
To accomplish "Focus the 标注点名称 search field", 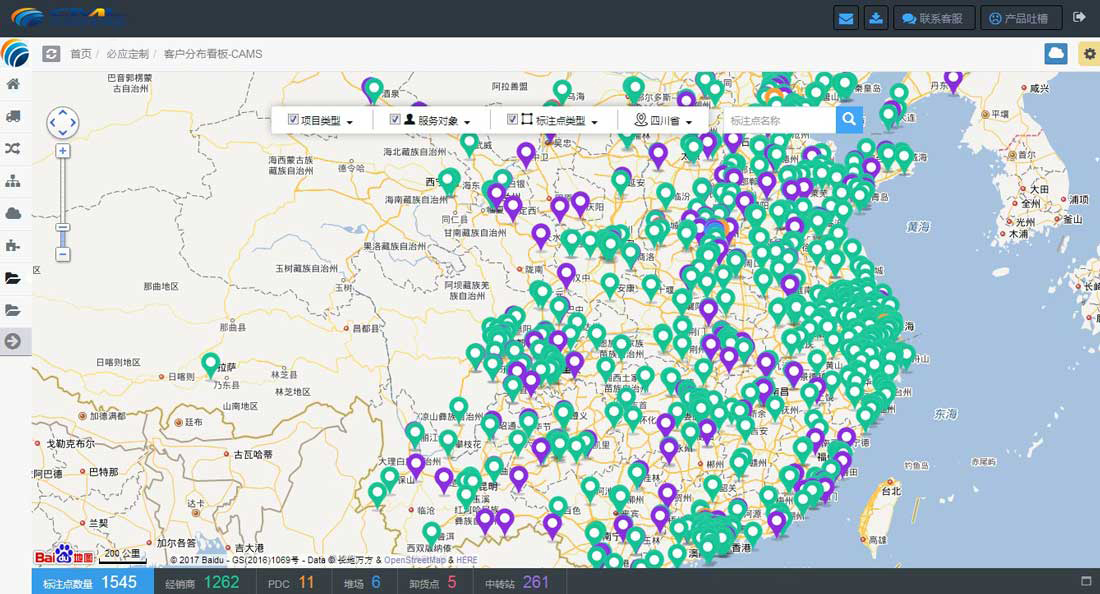I will click(x=779, y=120).
